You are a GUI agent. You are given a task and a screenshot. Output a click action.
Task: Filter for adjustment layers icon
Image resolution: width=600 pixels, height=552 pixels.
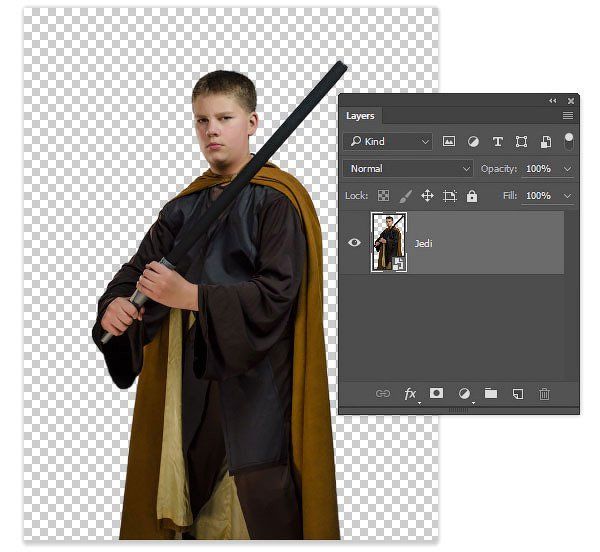[x=473, y=142]
